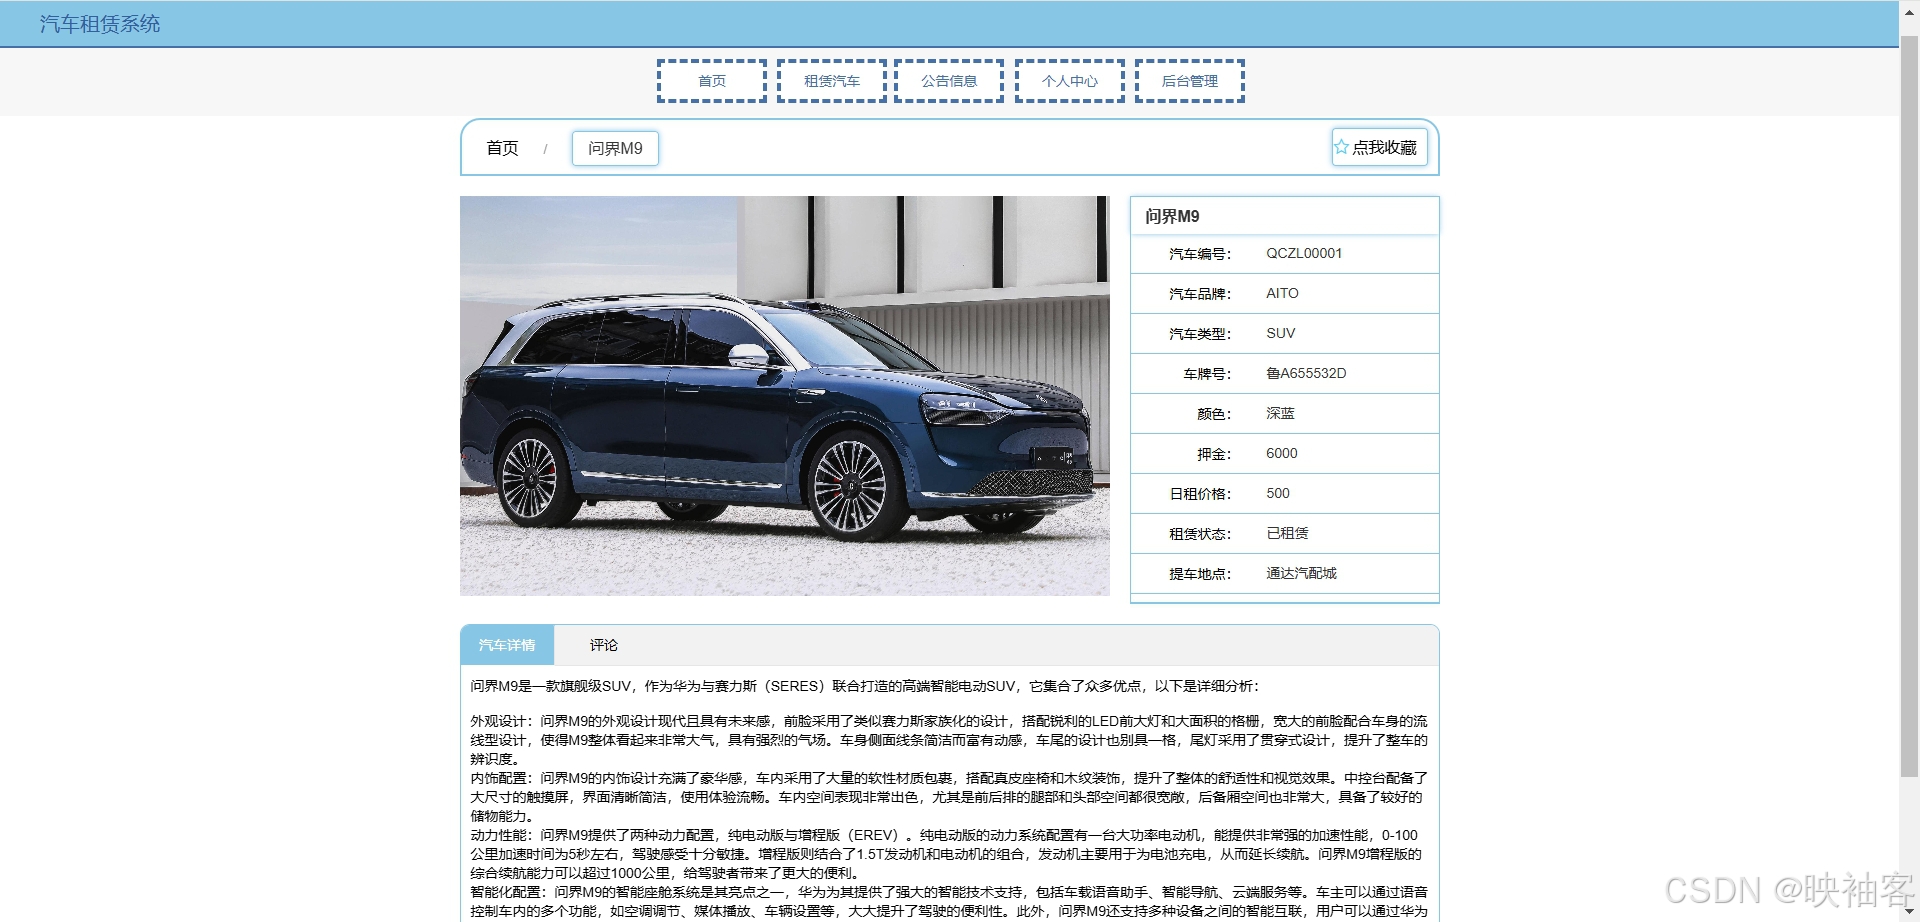This screenshot has width=1920, height=922.
Task: Click the 车牌号 label
Action: 1207,374
